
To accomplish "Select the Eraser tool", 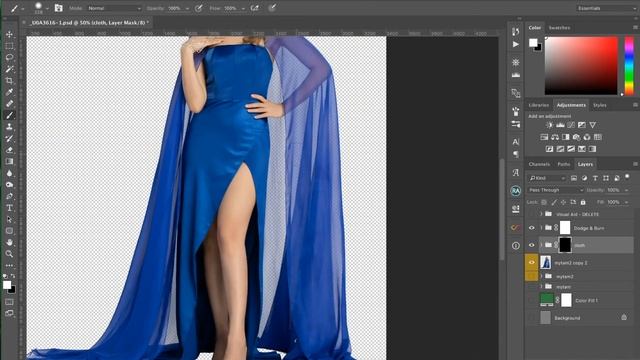I will pyautogui.click(x=9, y=150).
